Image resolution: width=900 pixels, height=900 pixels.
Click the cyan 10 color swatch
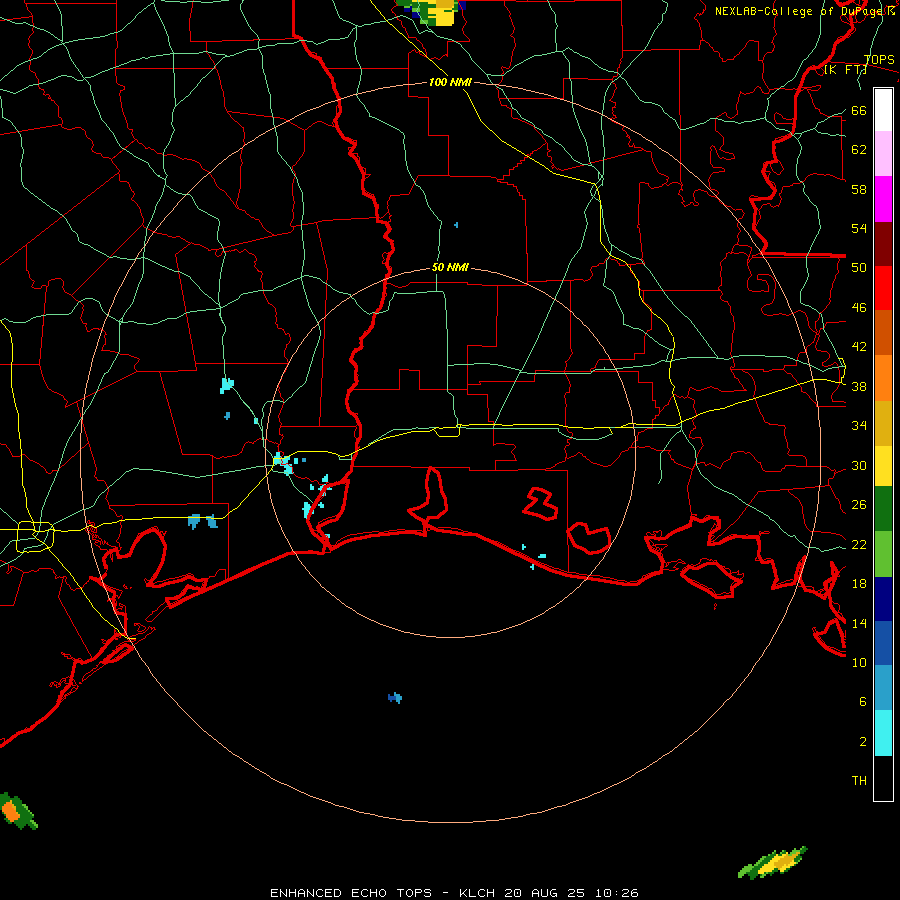[x=883, y=733]
